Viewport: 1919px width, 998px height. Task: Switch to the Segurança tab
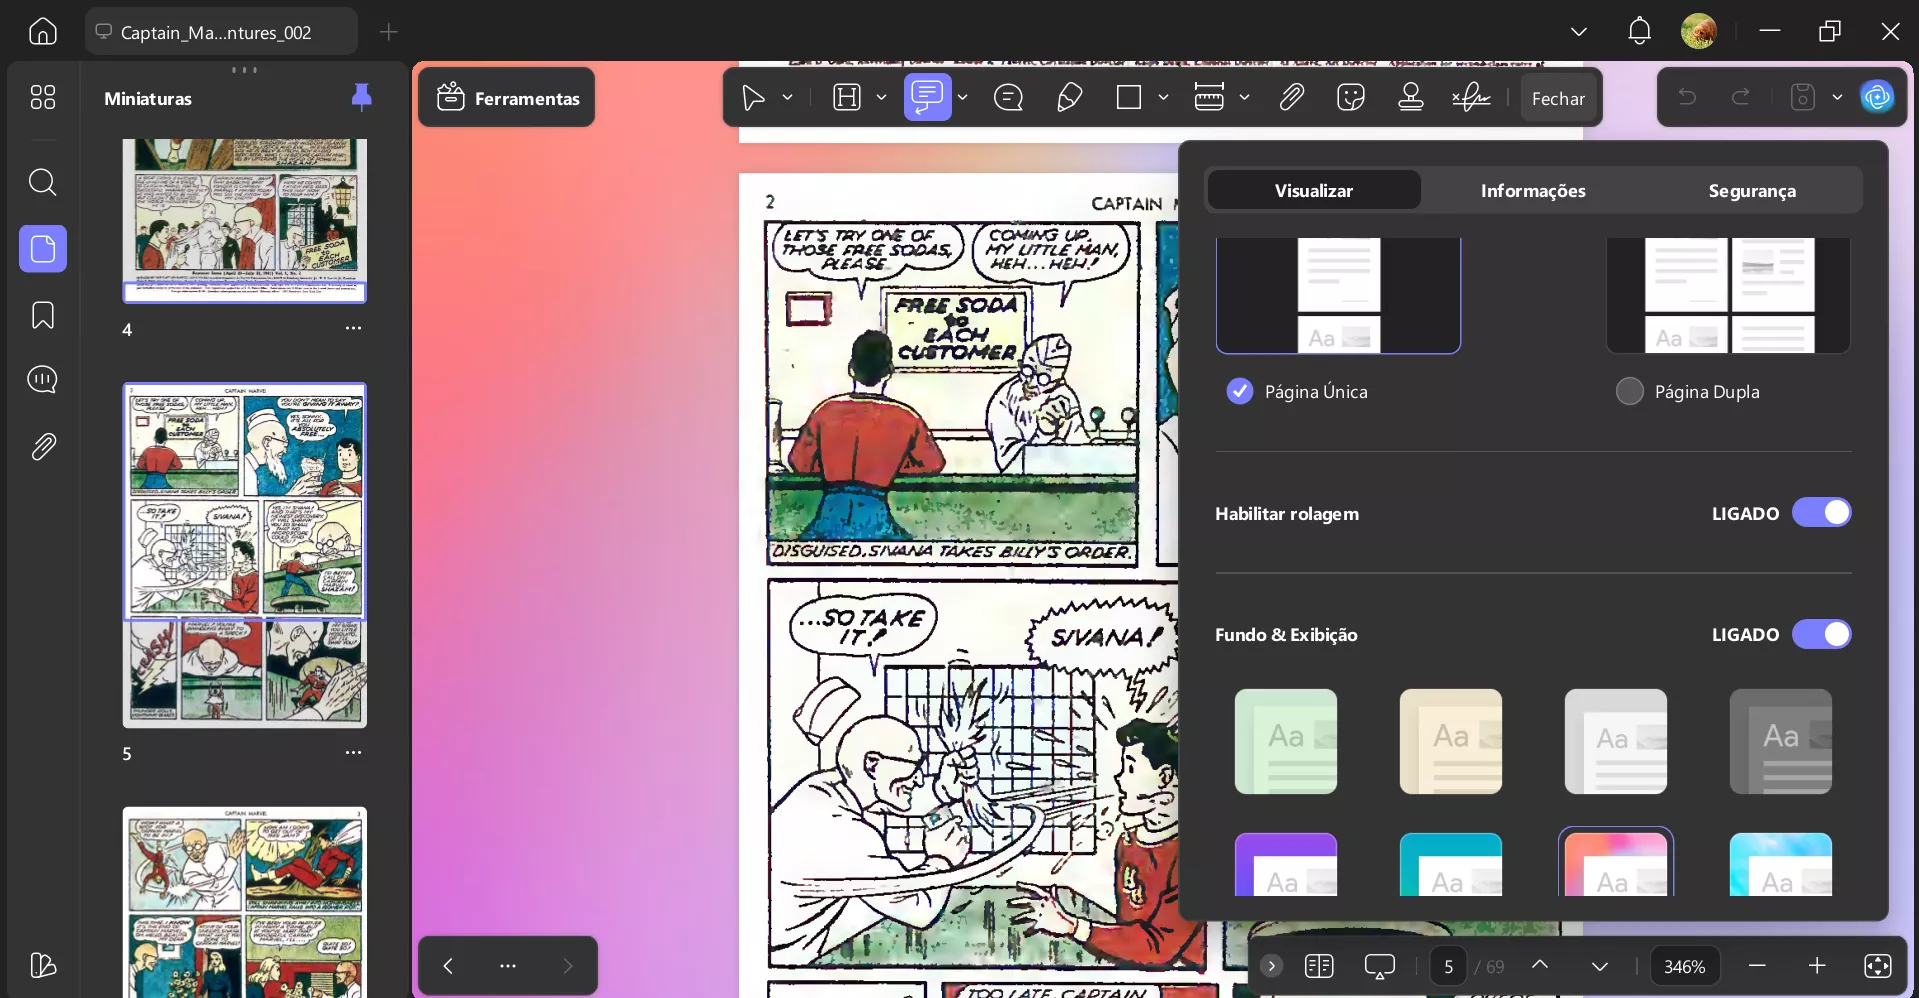pyautogui.click(x=1751, y=190)
